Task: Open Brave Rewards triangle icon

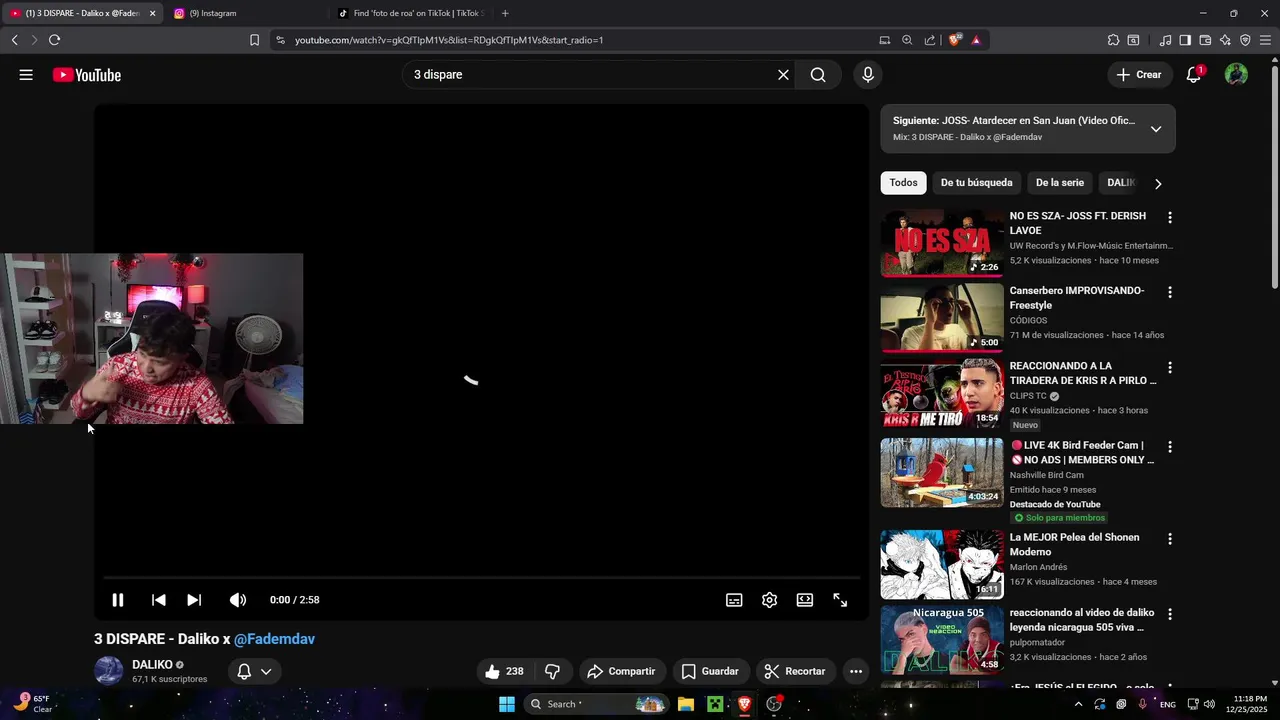Action: (x=976, y=40)
